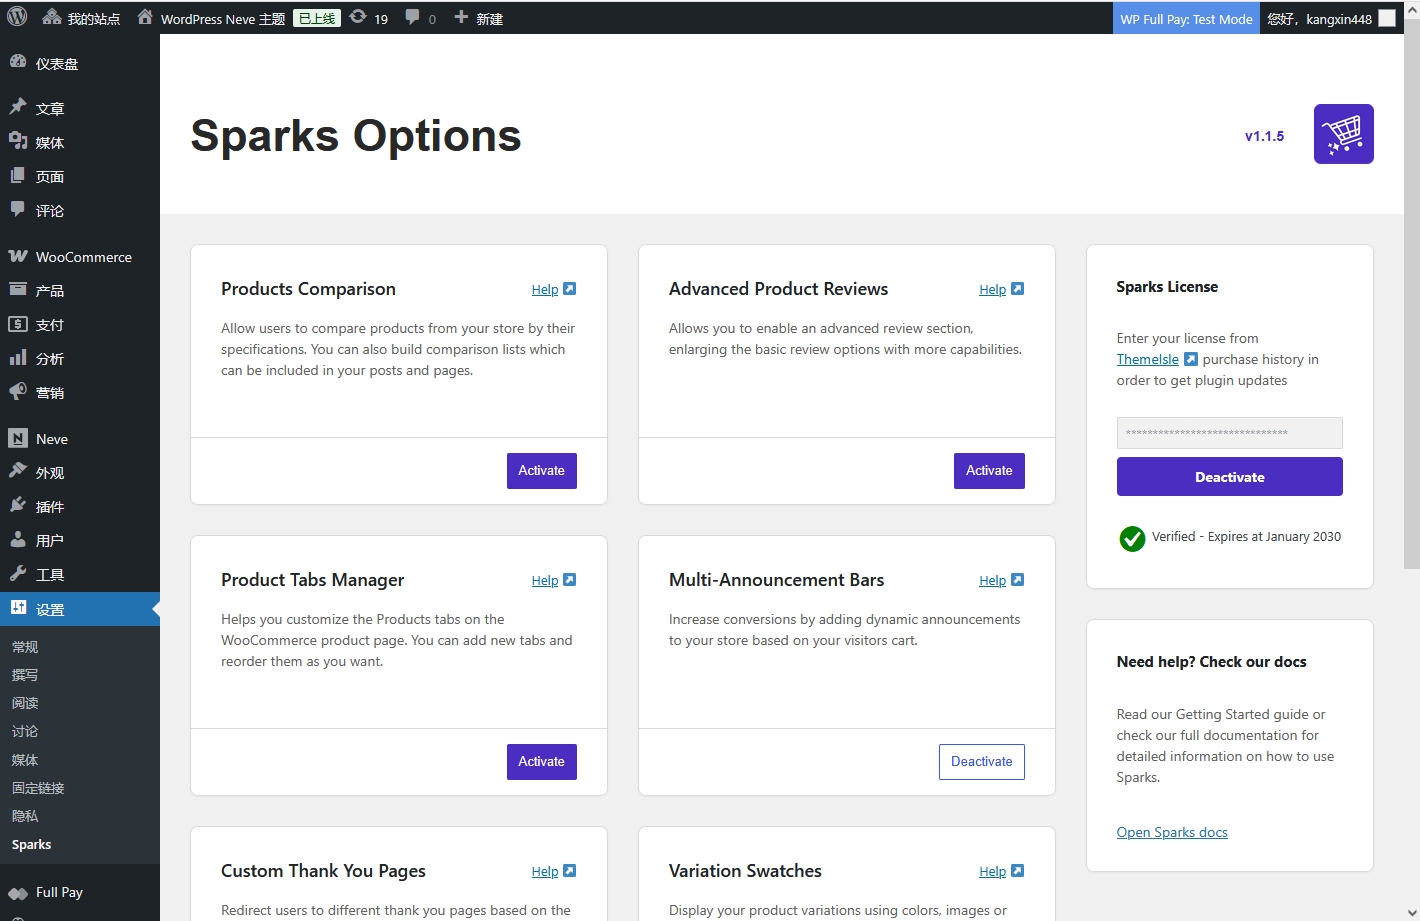This screenshot has width=1420, height=921.
Task: Go to 讨论 settings submenu
Action: coord(25,731)
